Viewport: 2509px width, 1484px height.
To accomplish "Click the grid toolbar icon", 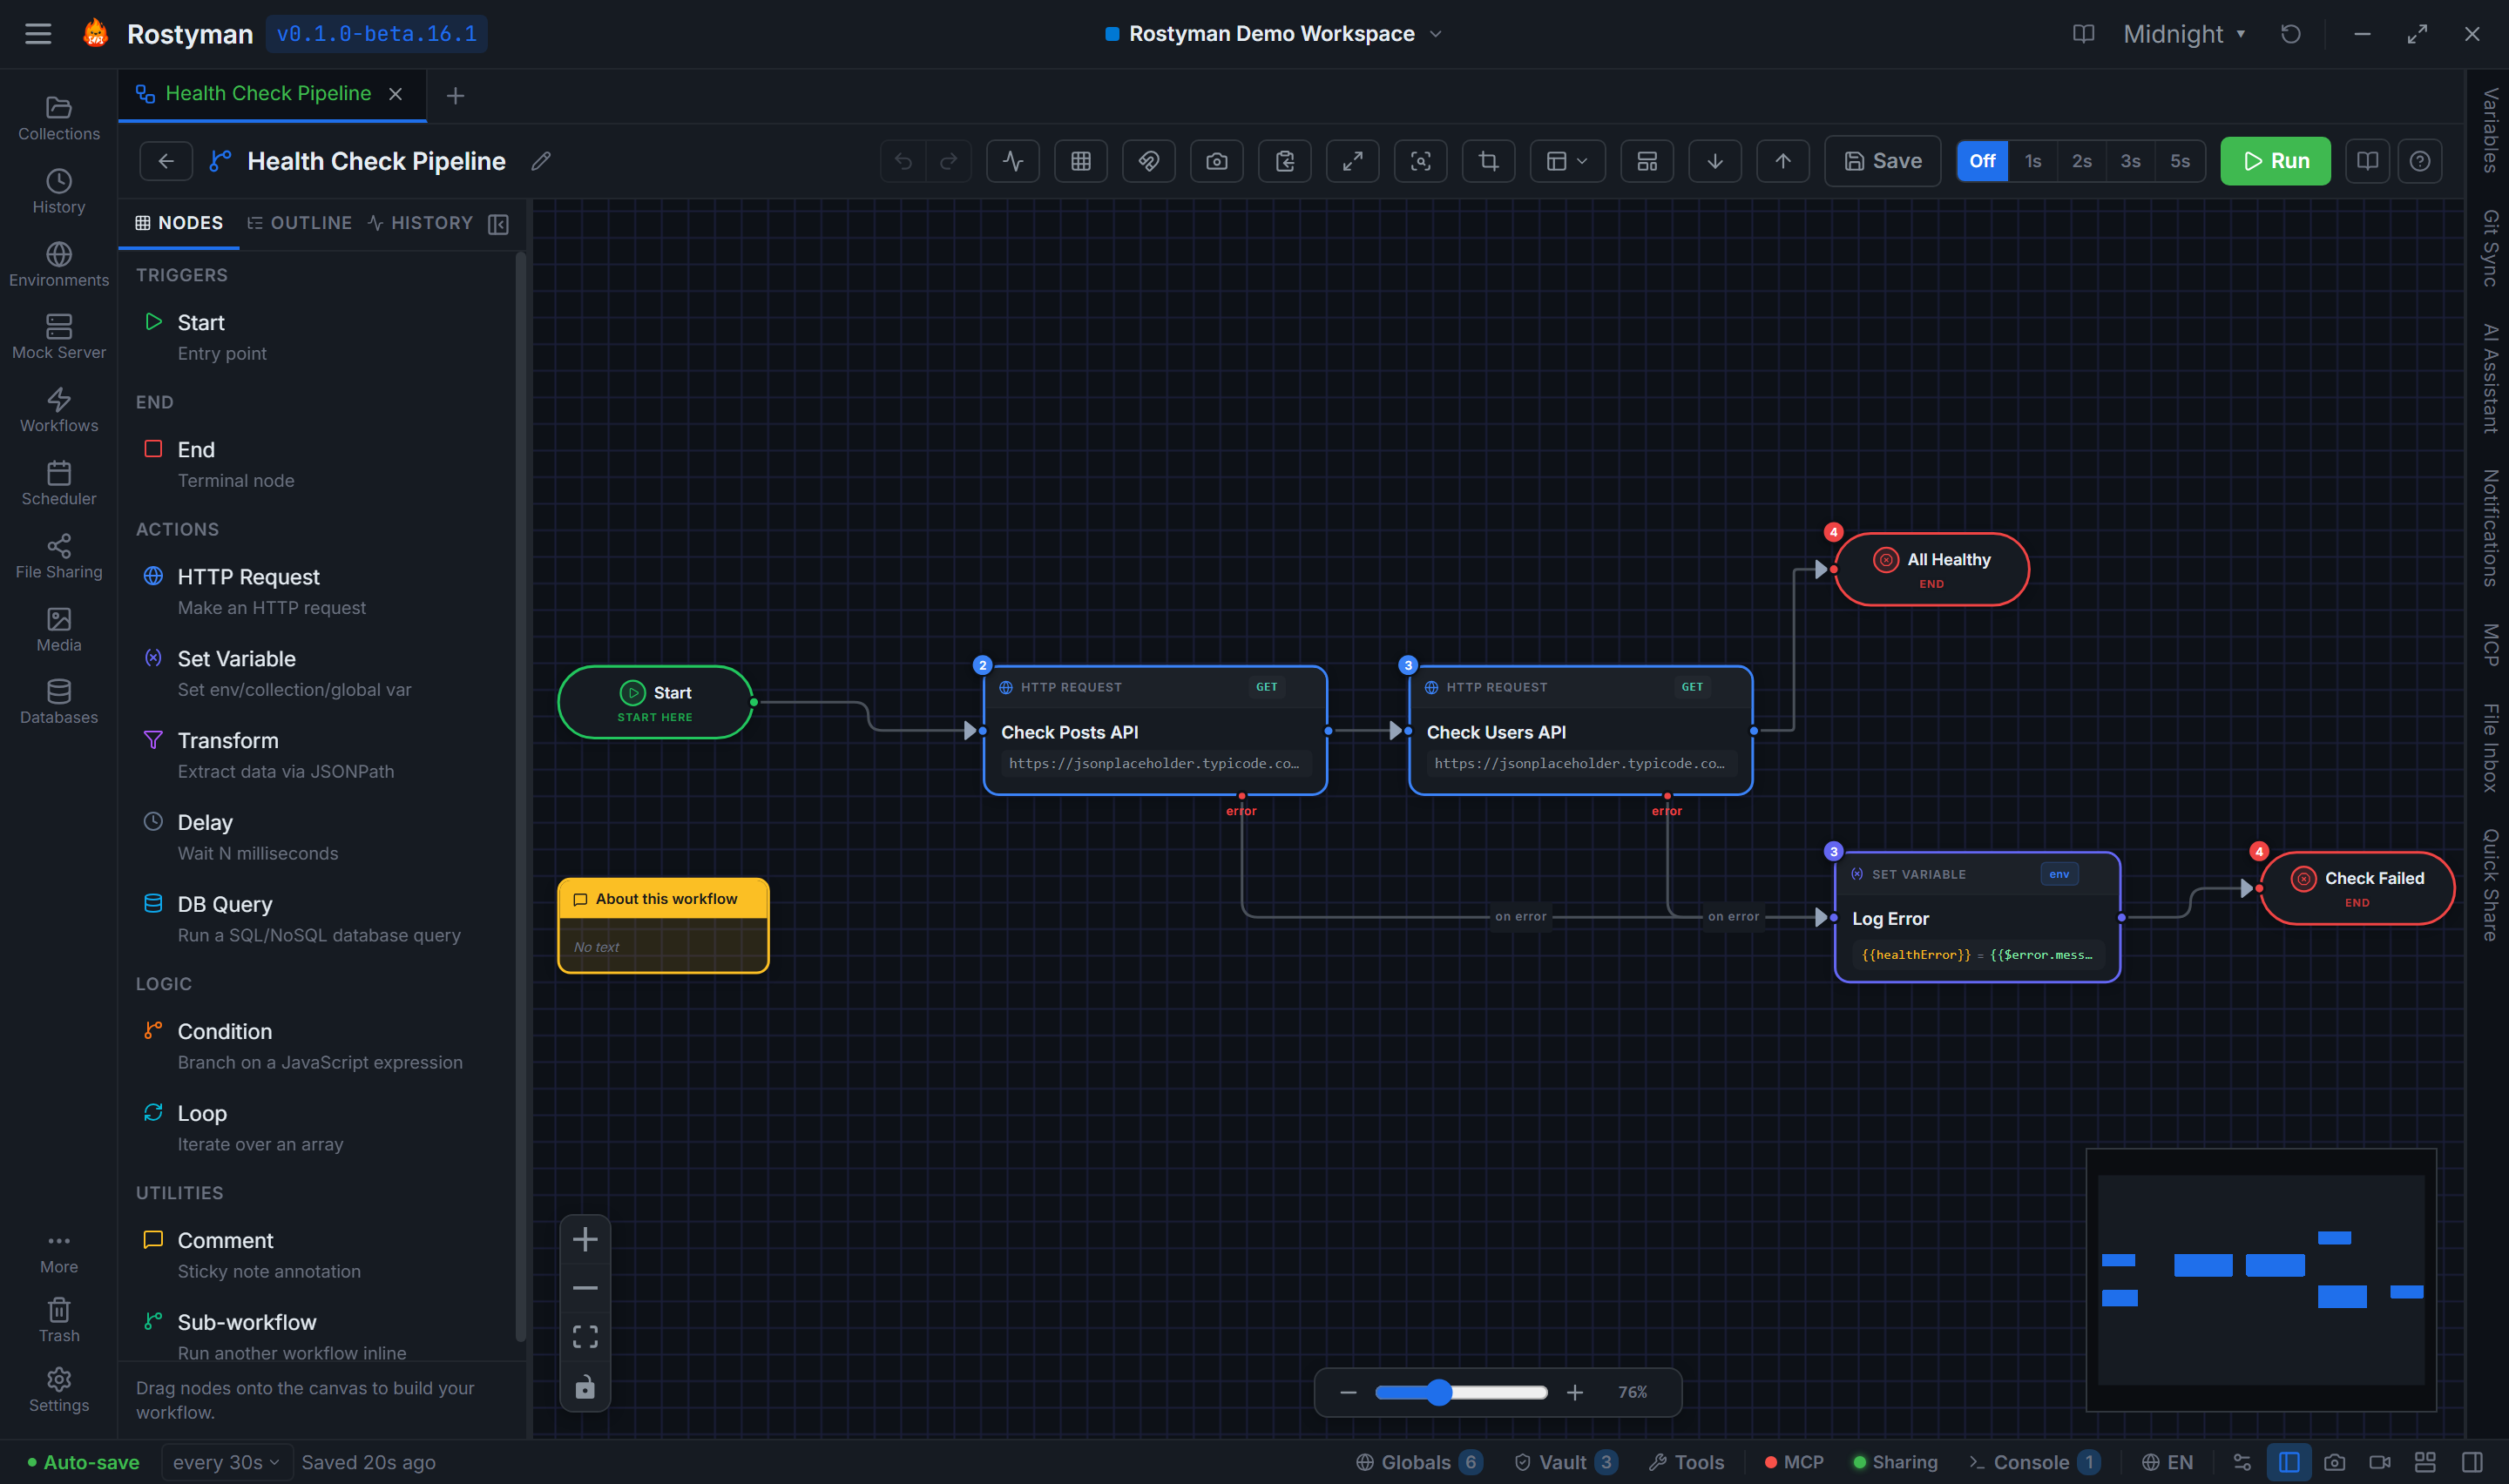I will point(1081,161).
